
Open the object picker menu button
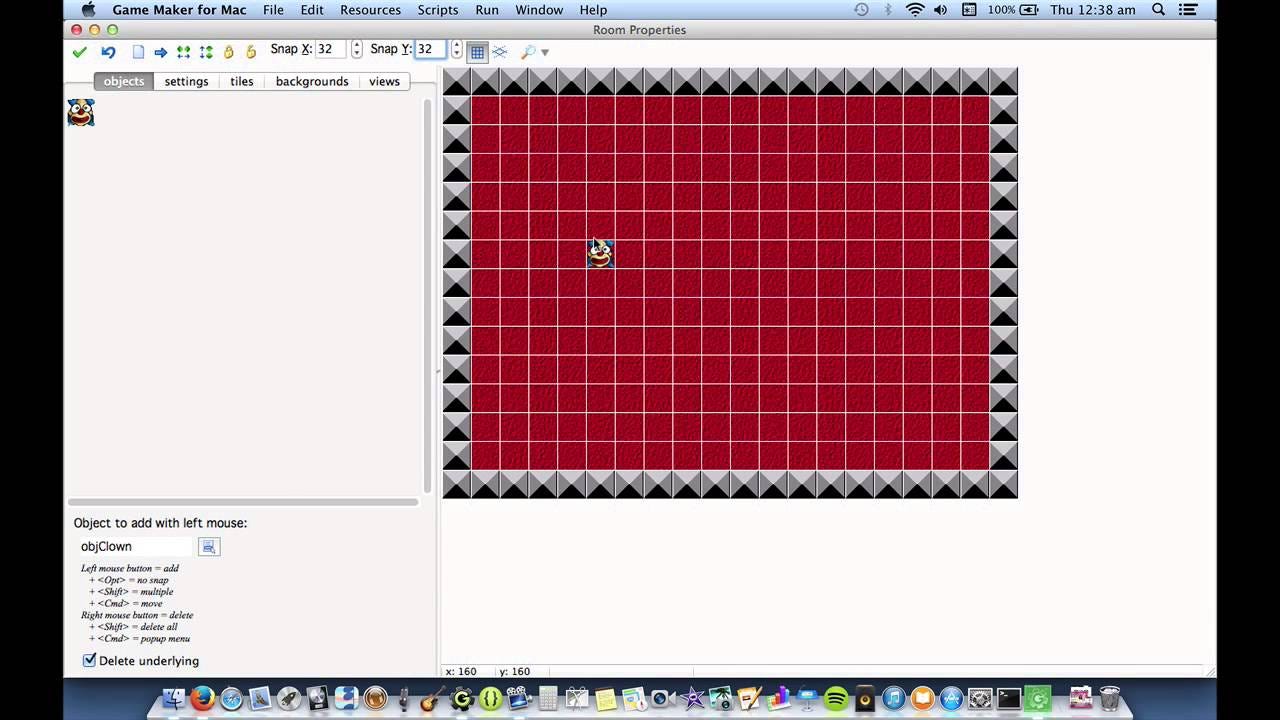tap(209, 546)
